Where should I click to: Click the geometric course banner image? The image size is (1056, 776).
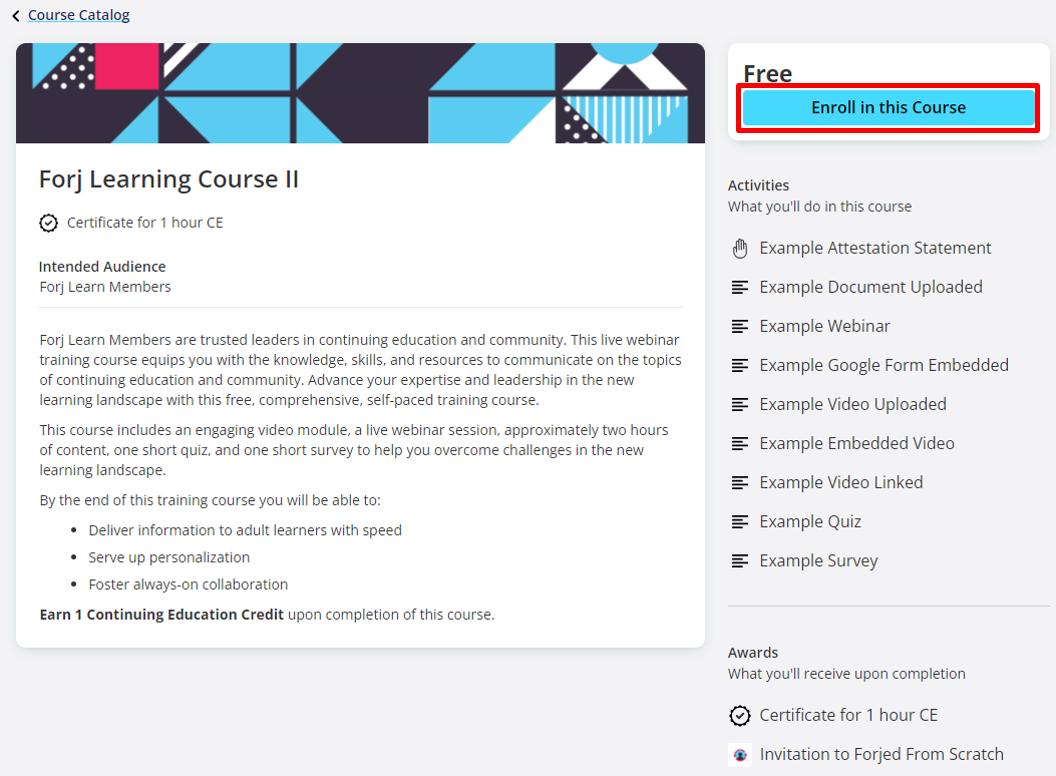click(360, 93)
